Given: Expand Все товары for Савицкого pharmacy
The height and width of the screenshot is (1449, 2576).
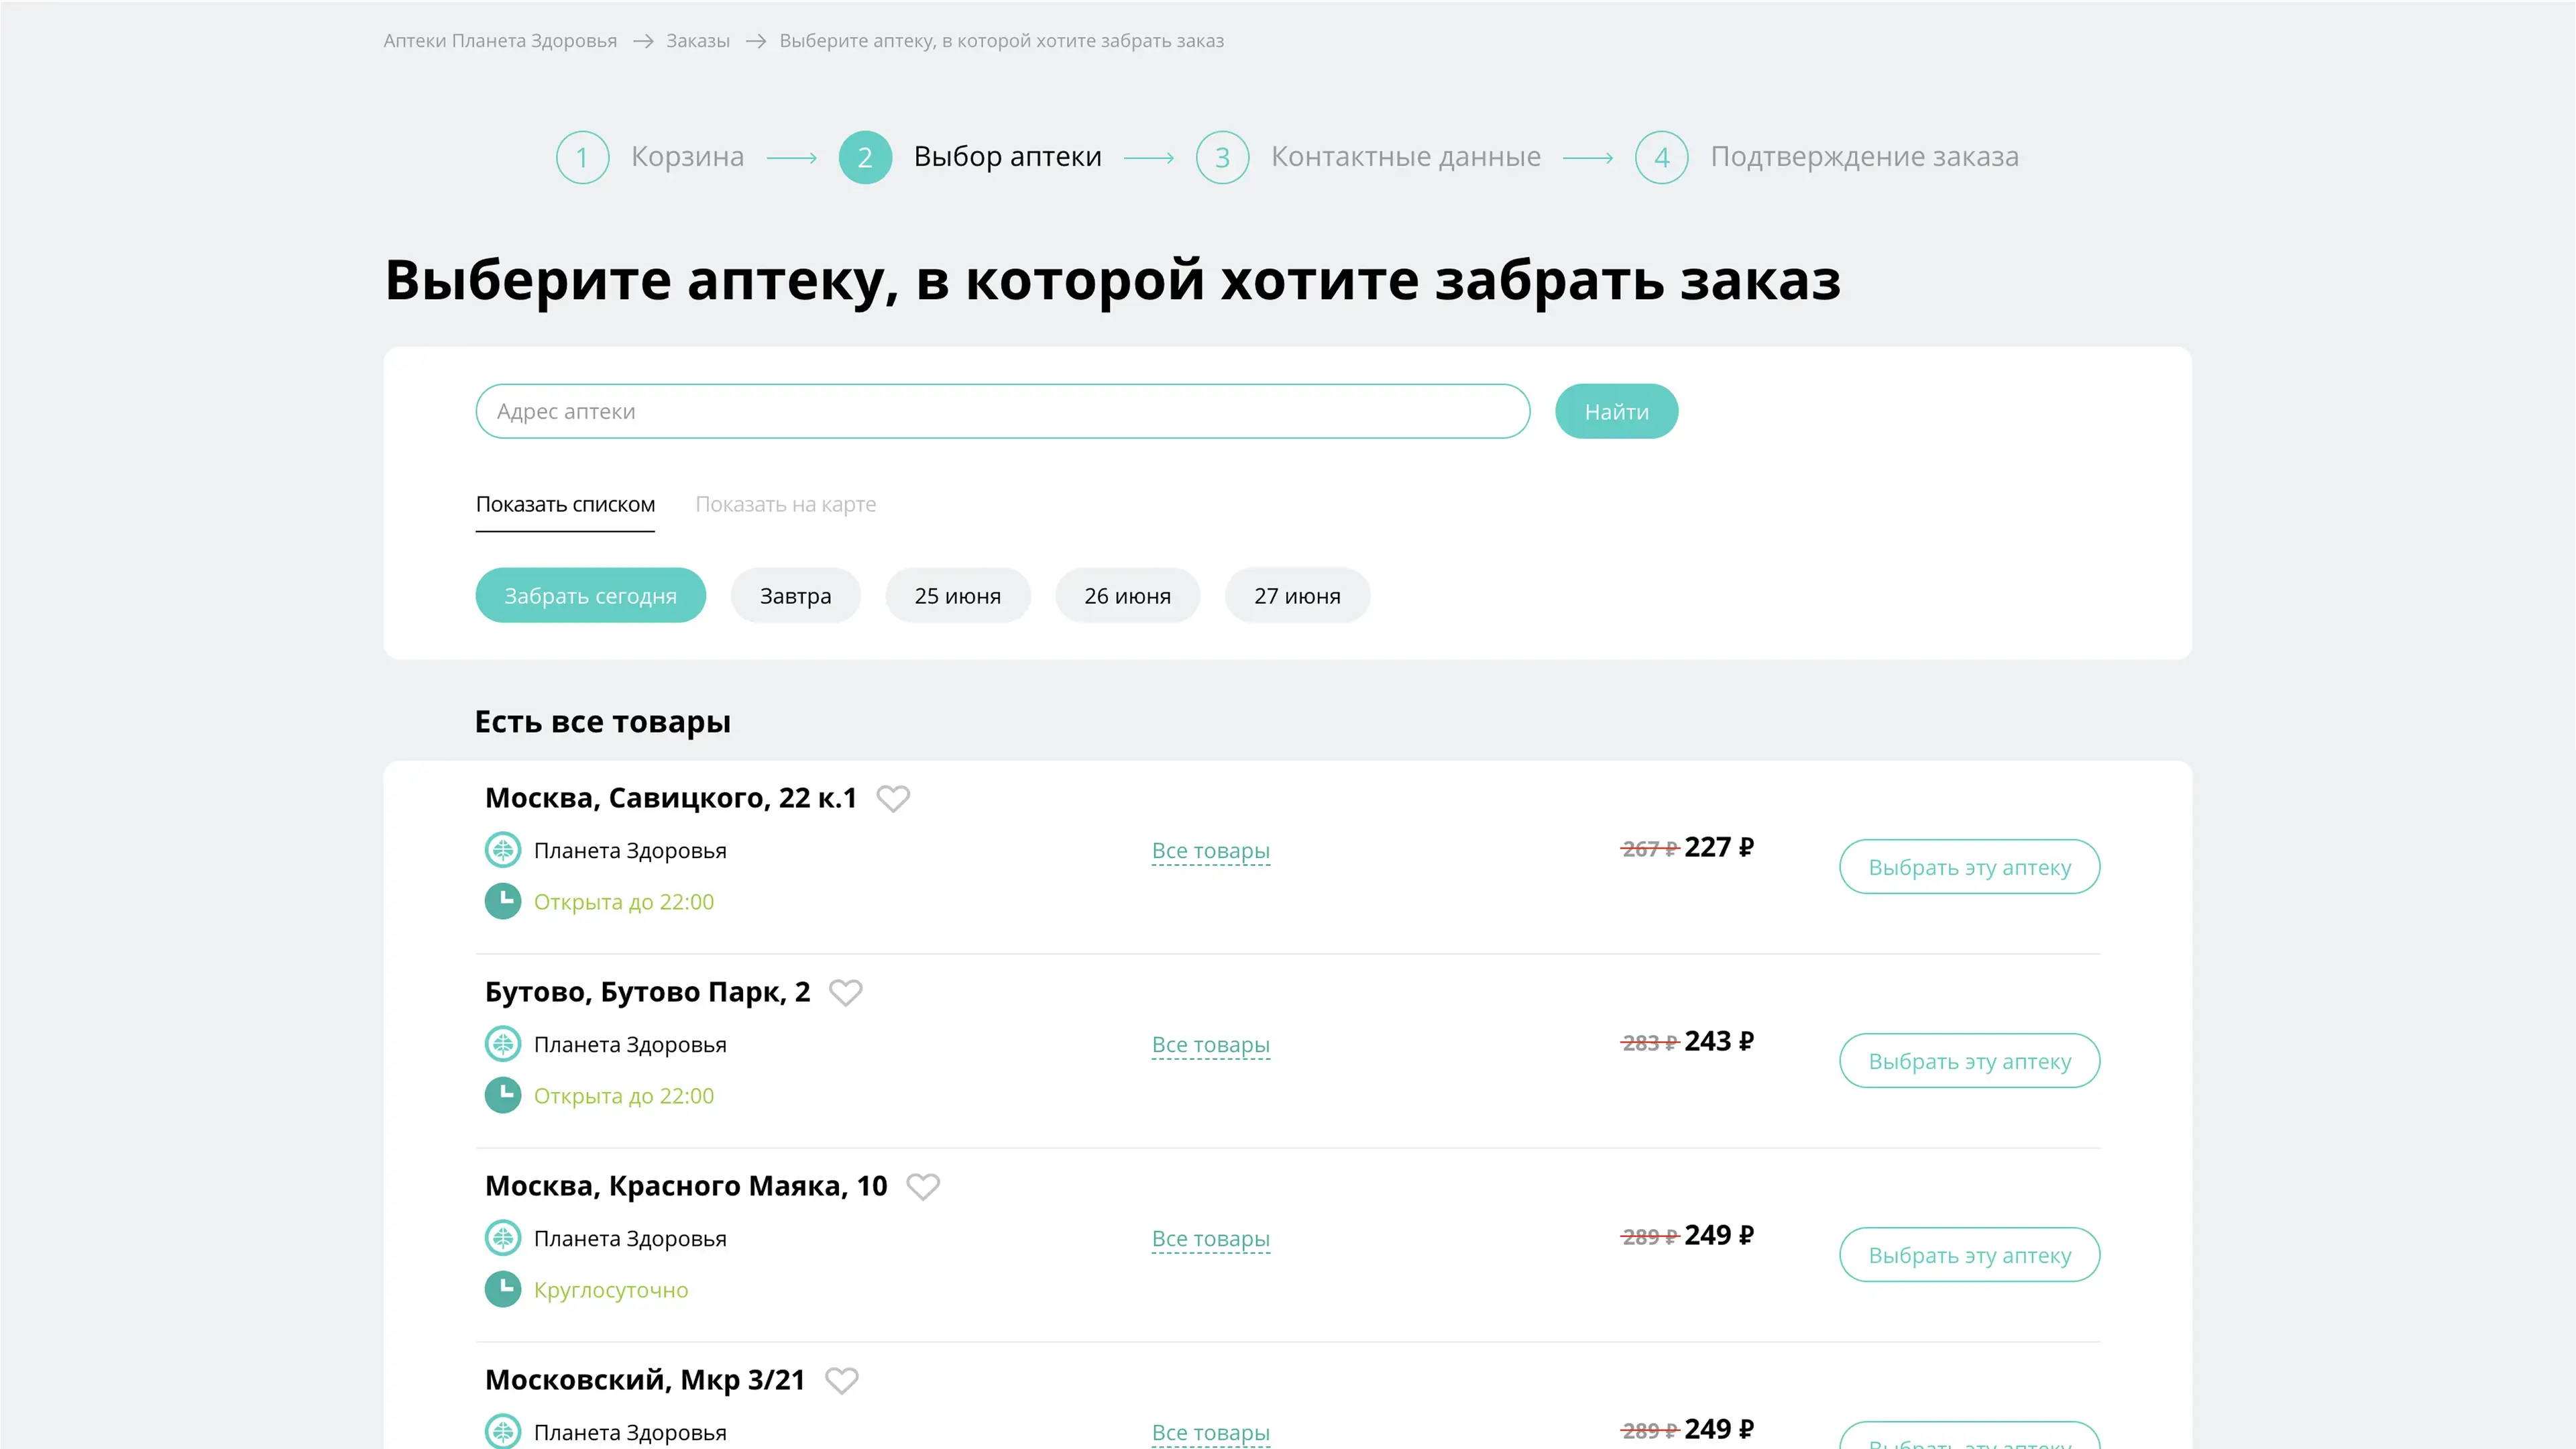Looking at the screenshot, I should (1210, 851).
